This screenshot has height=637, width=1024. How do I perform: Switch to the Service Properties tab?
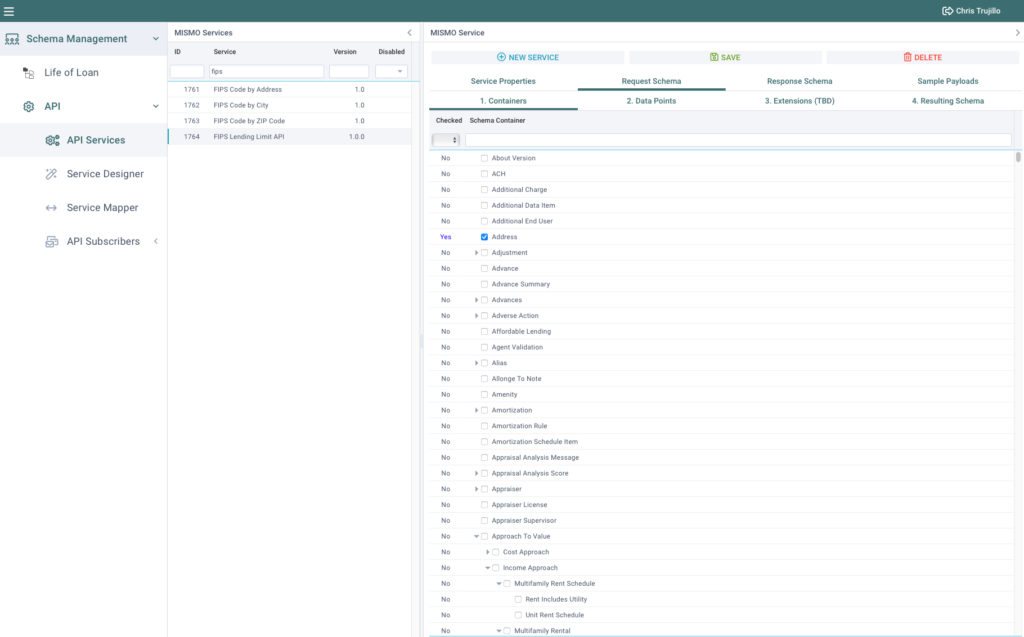pyautogui.click(x=503, y=82)
